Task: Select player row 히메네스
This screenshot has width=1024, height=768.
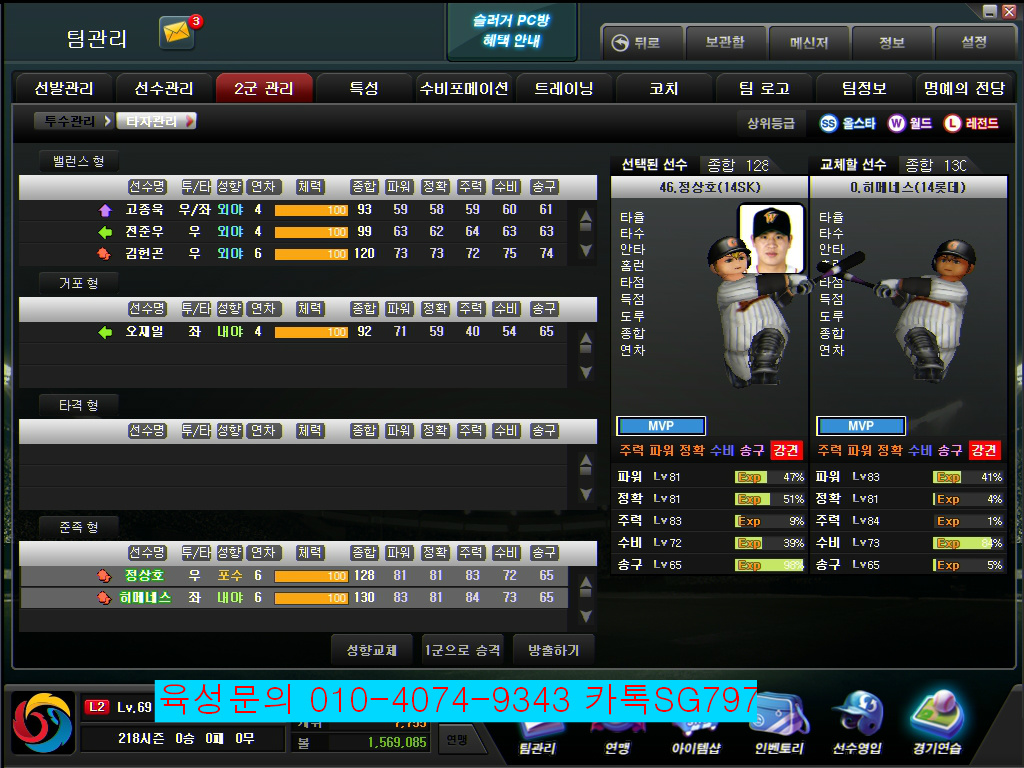Action: coord(294,598)
